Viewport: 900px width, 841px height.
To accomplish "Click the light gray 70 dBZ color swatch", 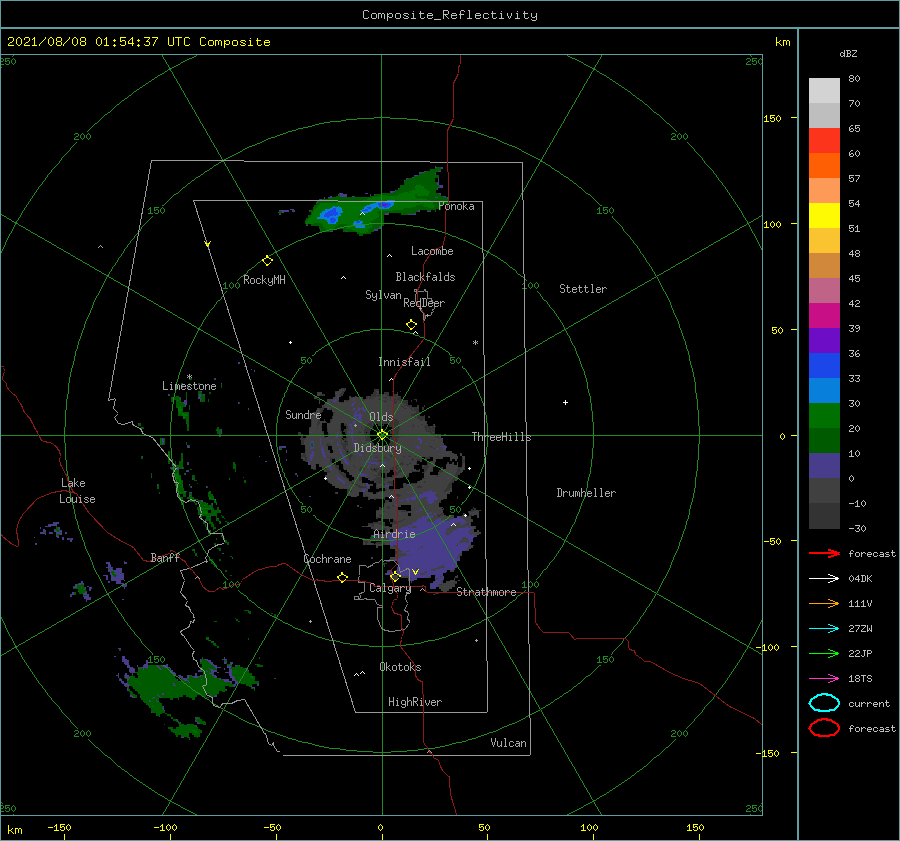I will (x=824, y=91).
